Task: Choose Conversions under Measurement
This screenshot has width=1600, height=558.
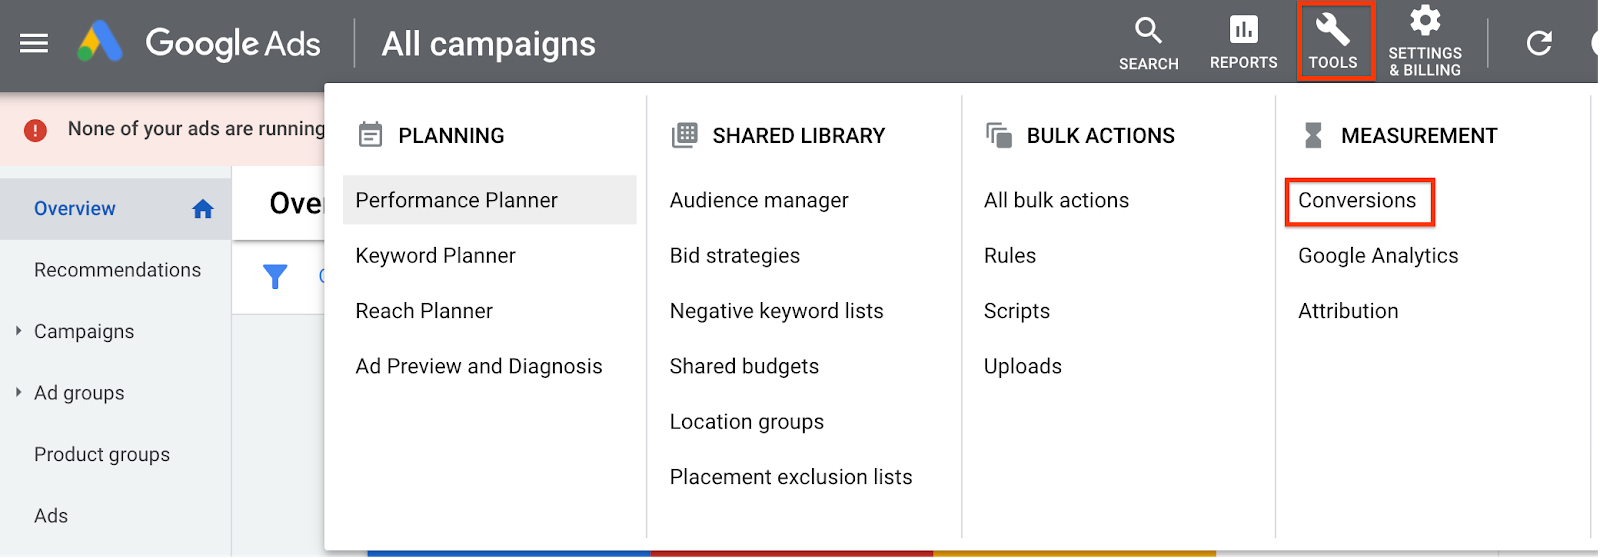Action: (1357, 200)
